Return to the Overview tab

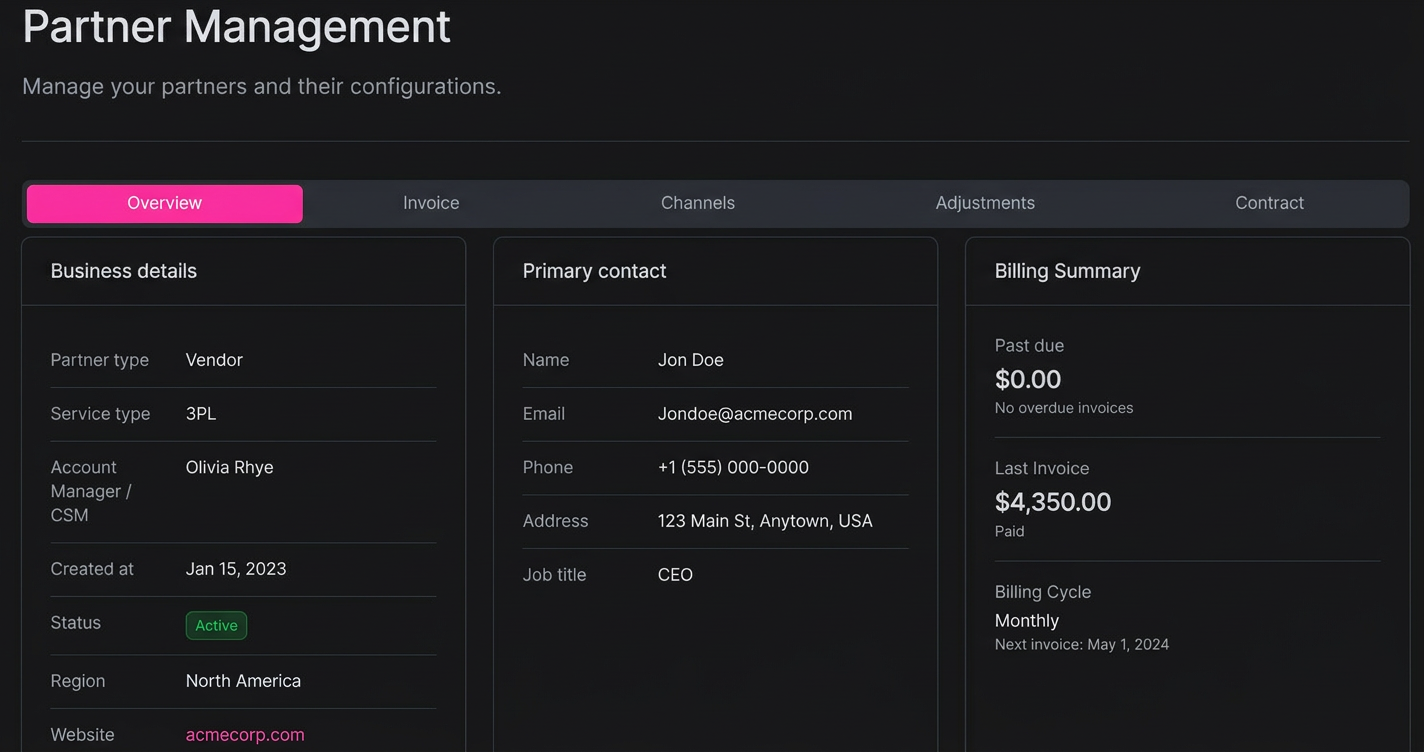pyautogui.click(x=164, y=203)
